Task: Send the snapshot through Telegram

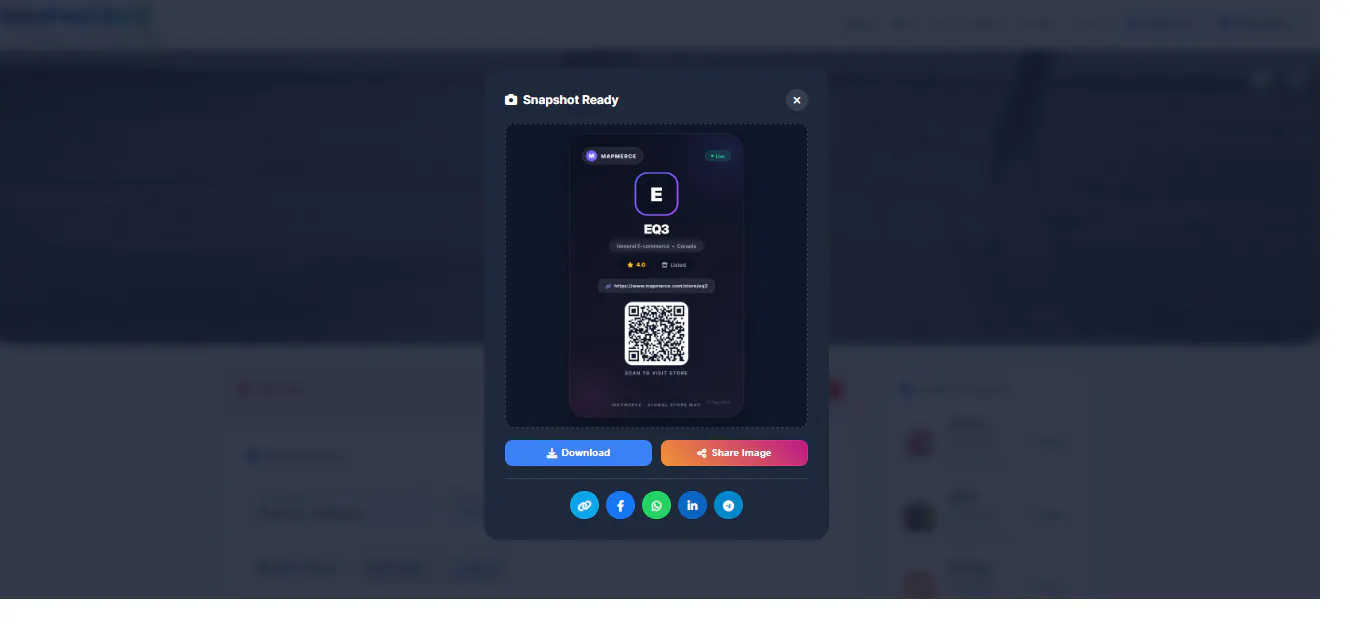Action: coord(728,506)
